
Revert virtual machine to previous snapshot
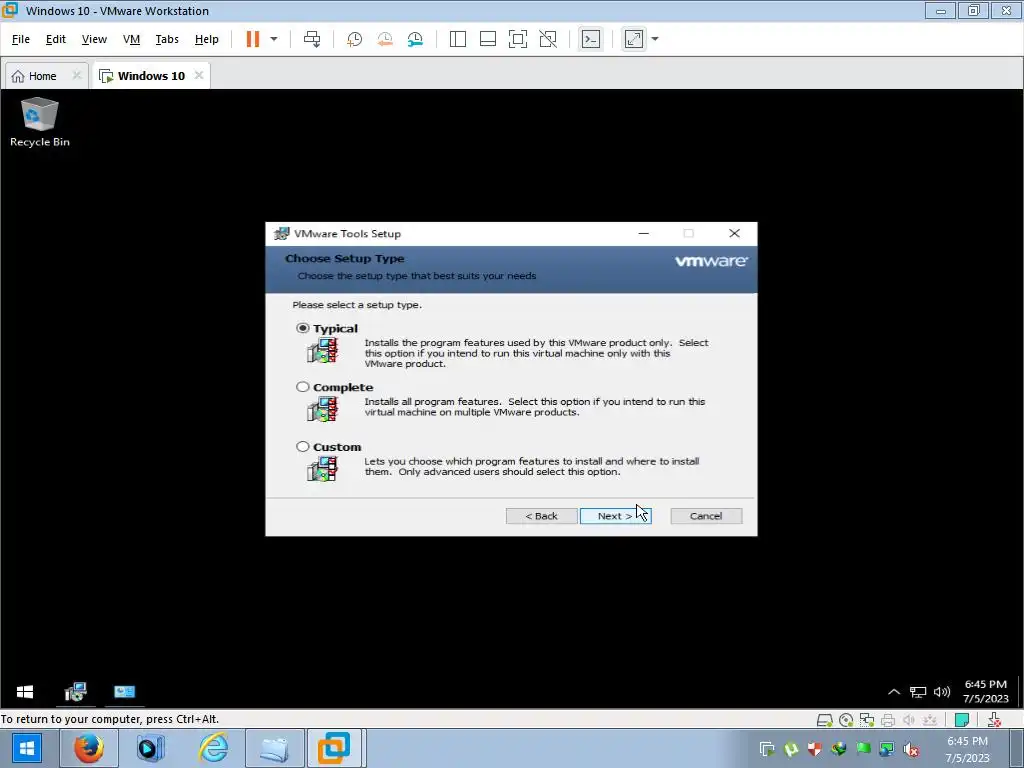point(385,39)
